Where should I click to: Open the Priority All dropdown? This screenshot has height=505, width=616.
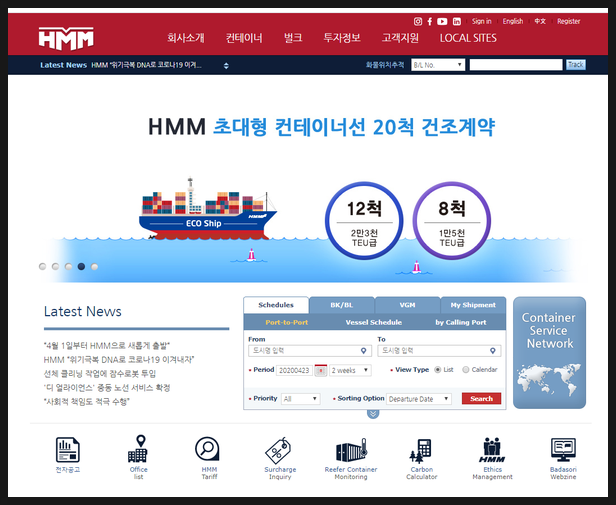[301, 399]
